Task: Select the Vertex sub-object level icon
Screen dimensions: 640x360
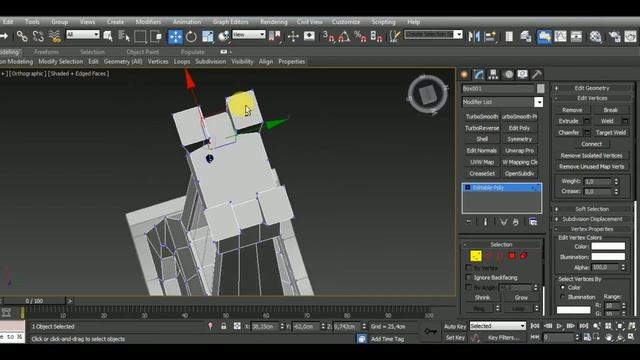Action: [476, 256]
